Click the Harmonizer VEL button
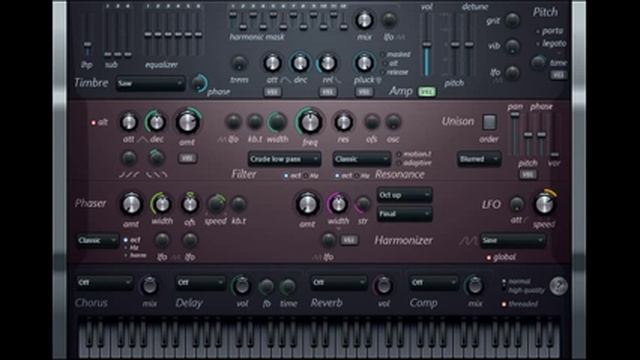Screen dimensions: 640x360 349,240
